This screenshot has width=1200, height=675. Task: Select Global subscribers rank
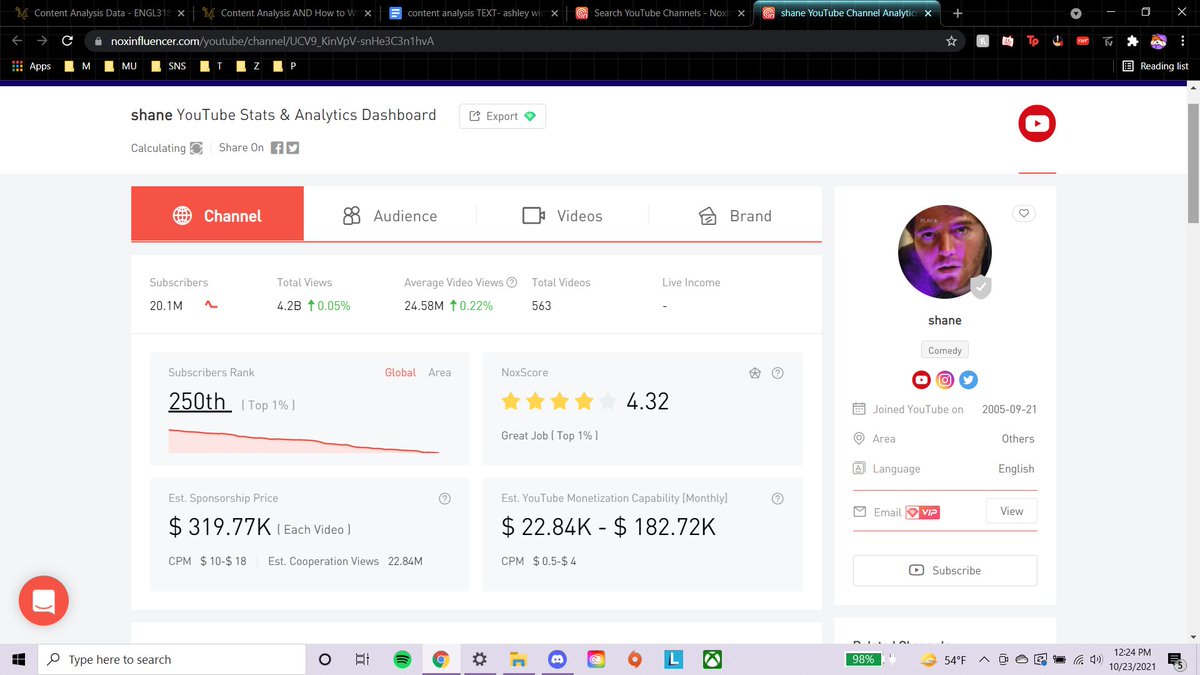pyautogui.click(x=400, y=373)
